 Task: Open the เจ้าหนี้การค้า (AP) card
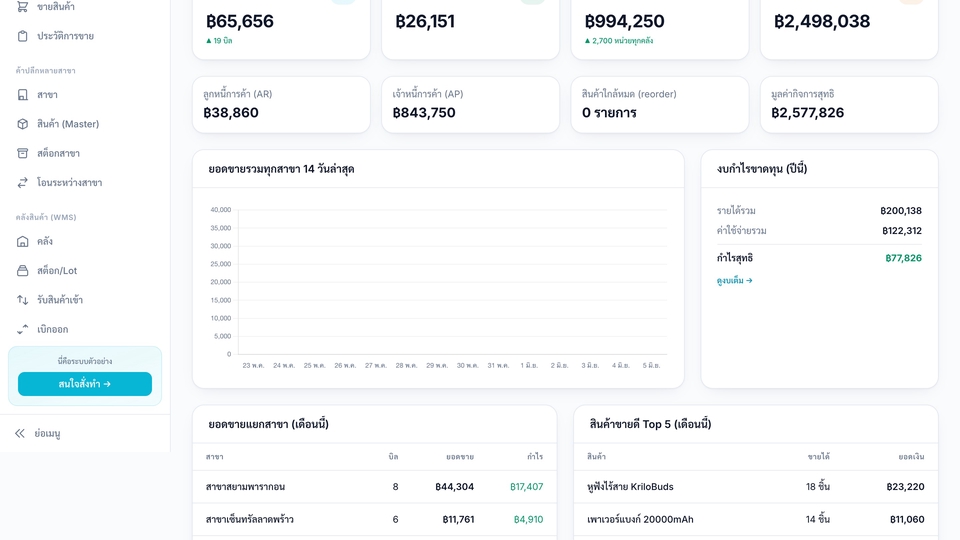[470, 105]
